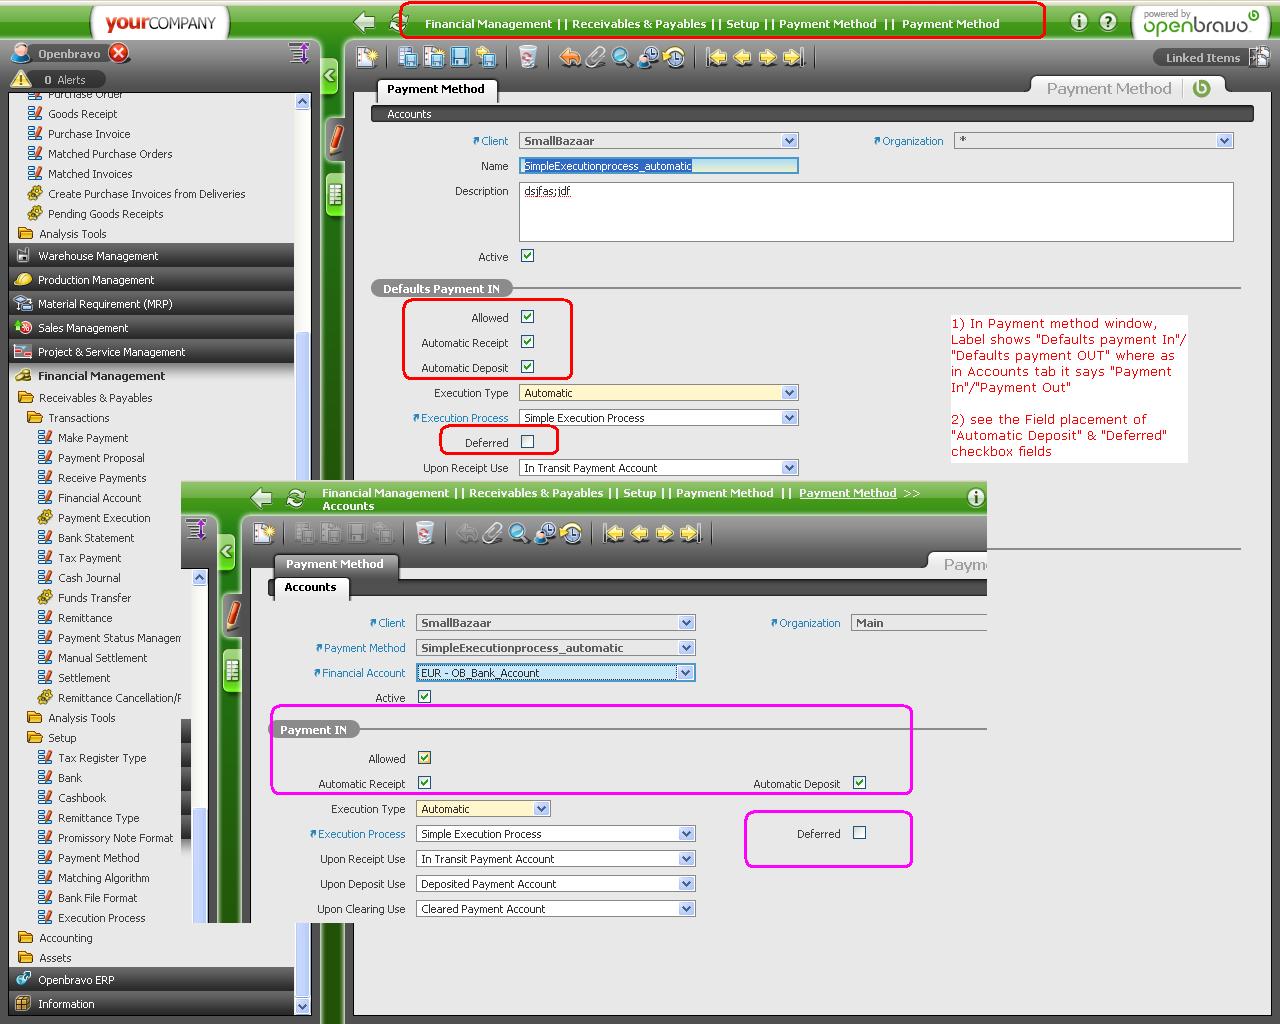Switch to form view with pencil icon
Screen dimensions: 1280x1024
(x=336, y=139)
